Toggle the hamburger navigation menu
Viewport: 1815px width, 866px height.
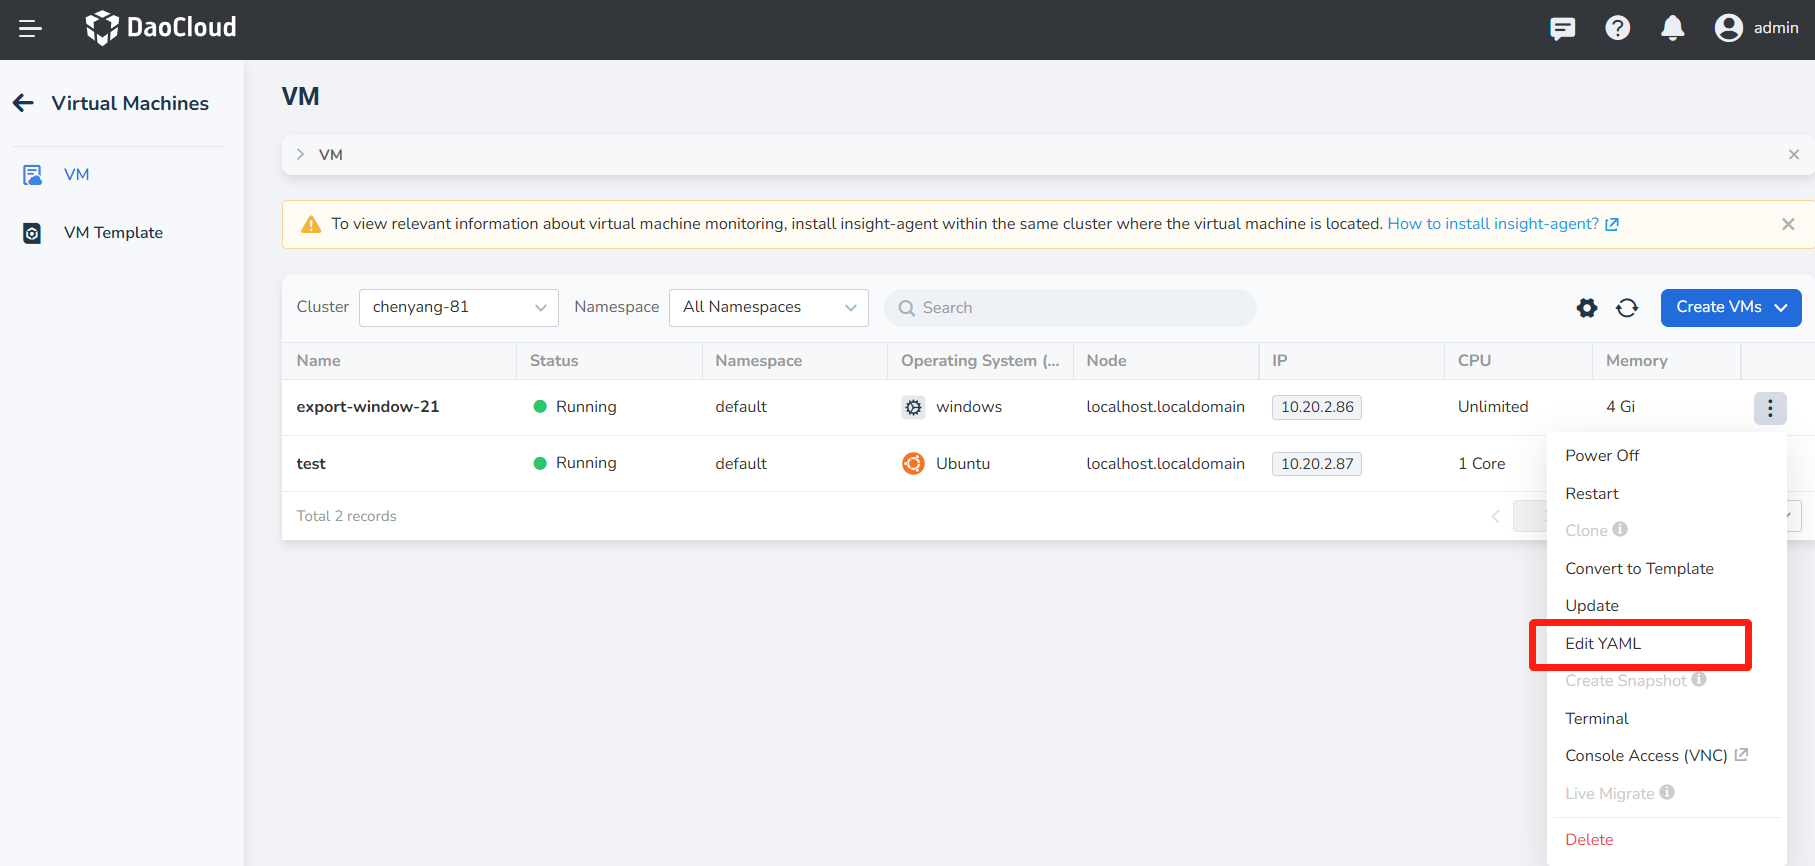pos(30,29)
